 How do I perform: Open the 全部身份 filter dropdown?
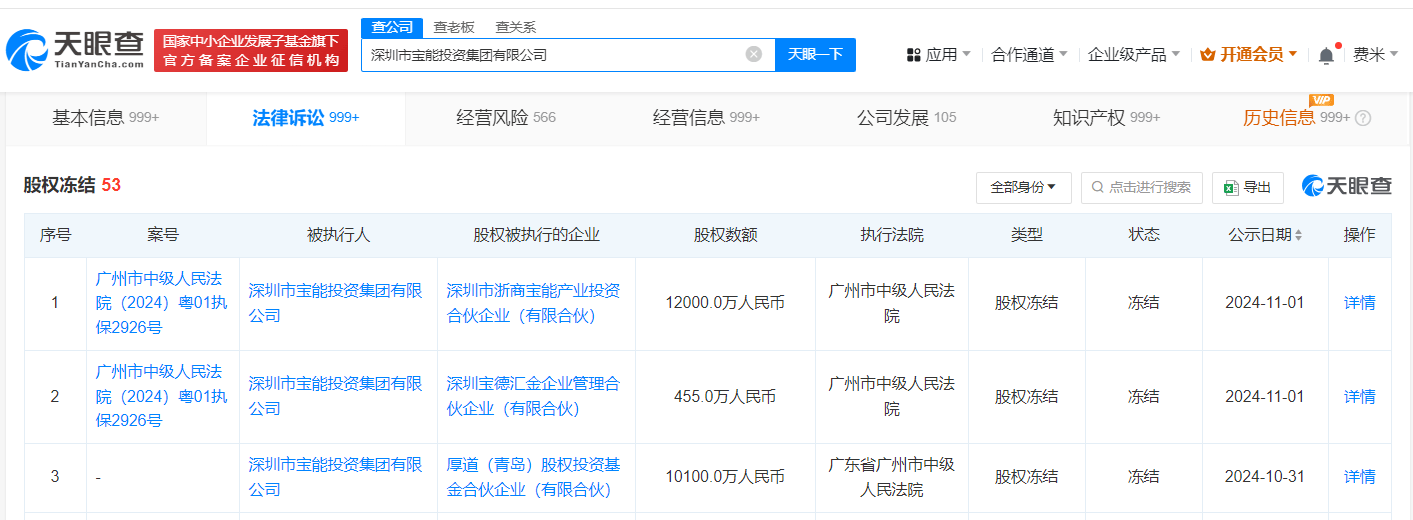(1023, 187)
